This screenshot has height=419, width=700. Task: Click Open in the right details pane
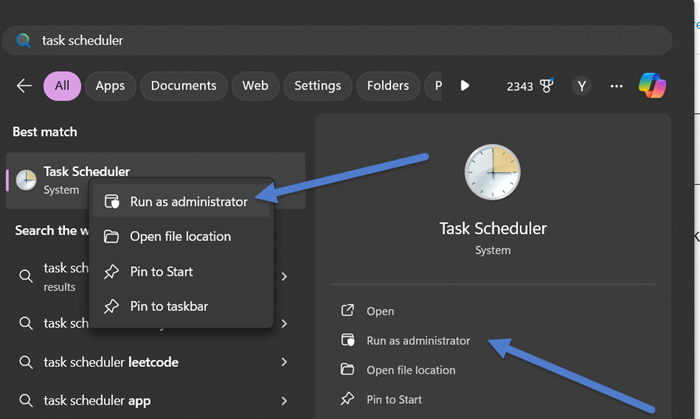click(380, 311)
